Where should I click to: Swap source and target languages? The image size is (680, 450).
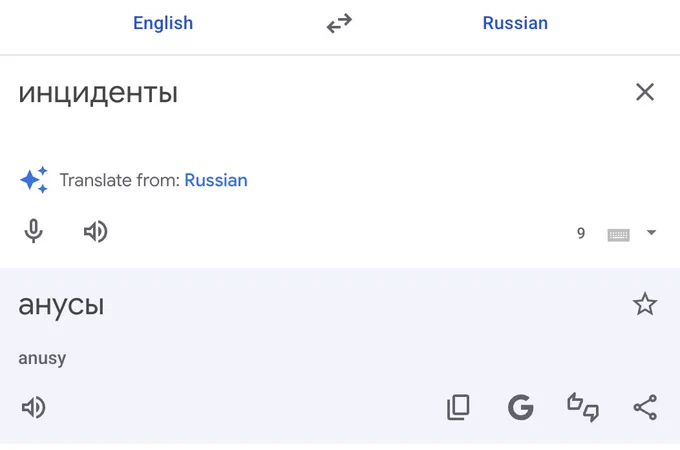pos(339,23)
